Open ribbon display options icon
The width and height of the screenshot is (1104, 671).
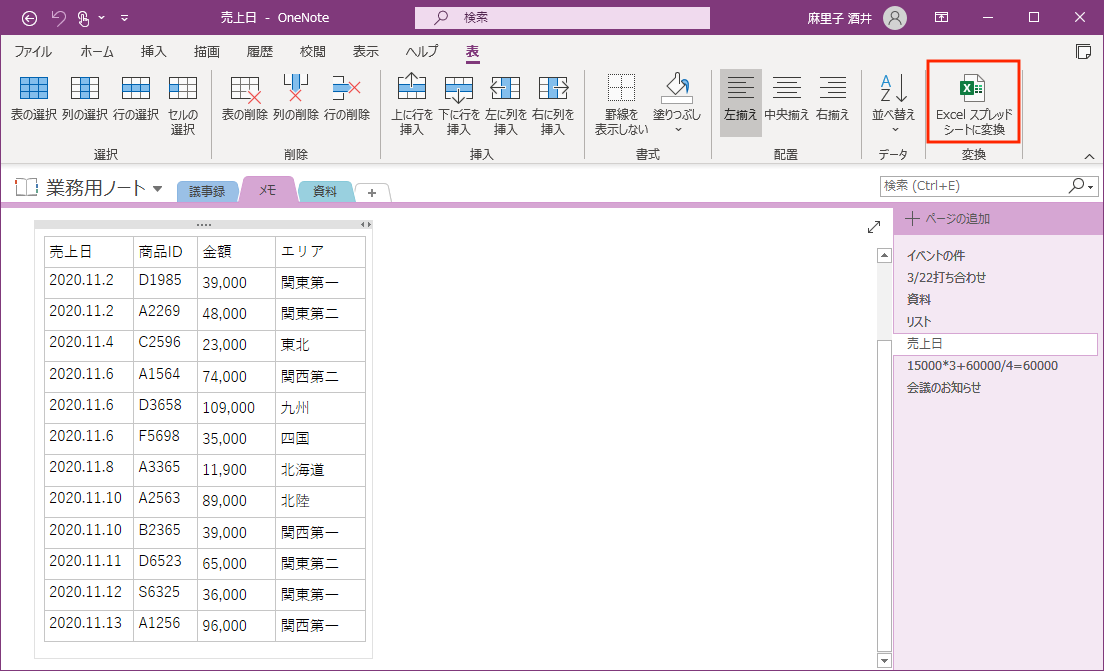click(941, 18)
